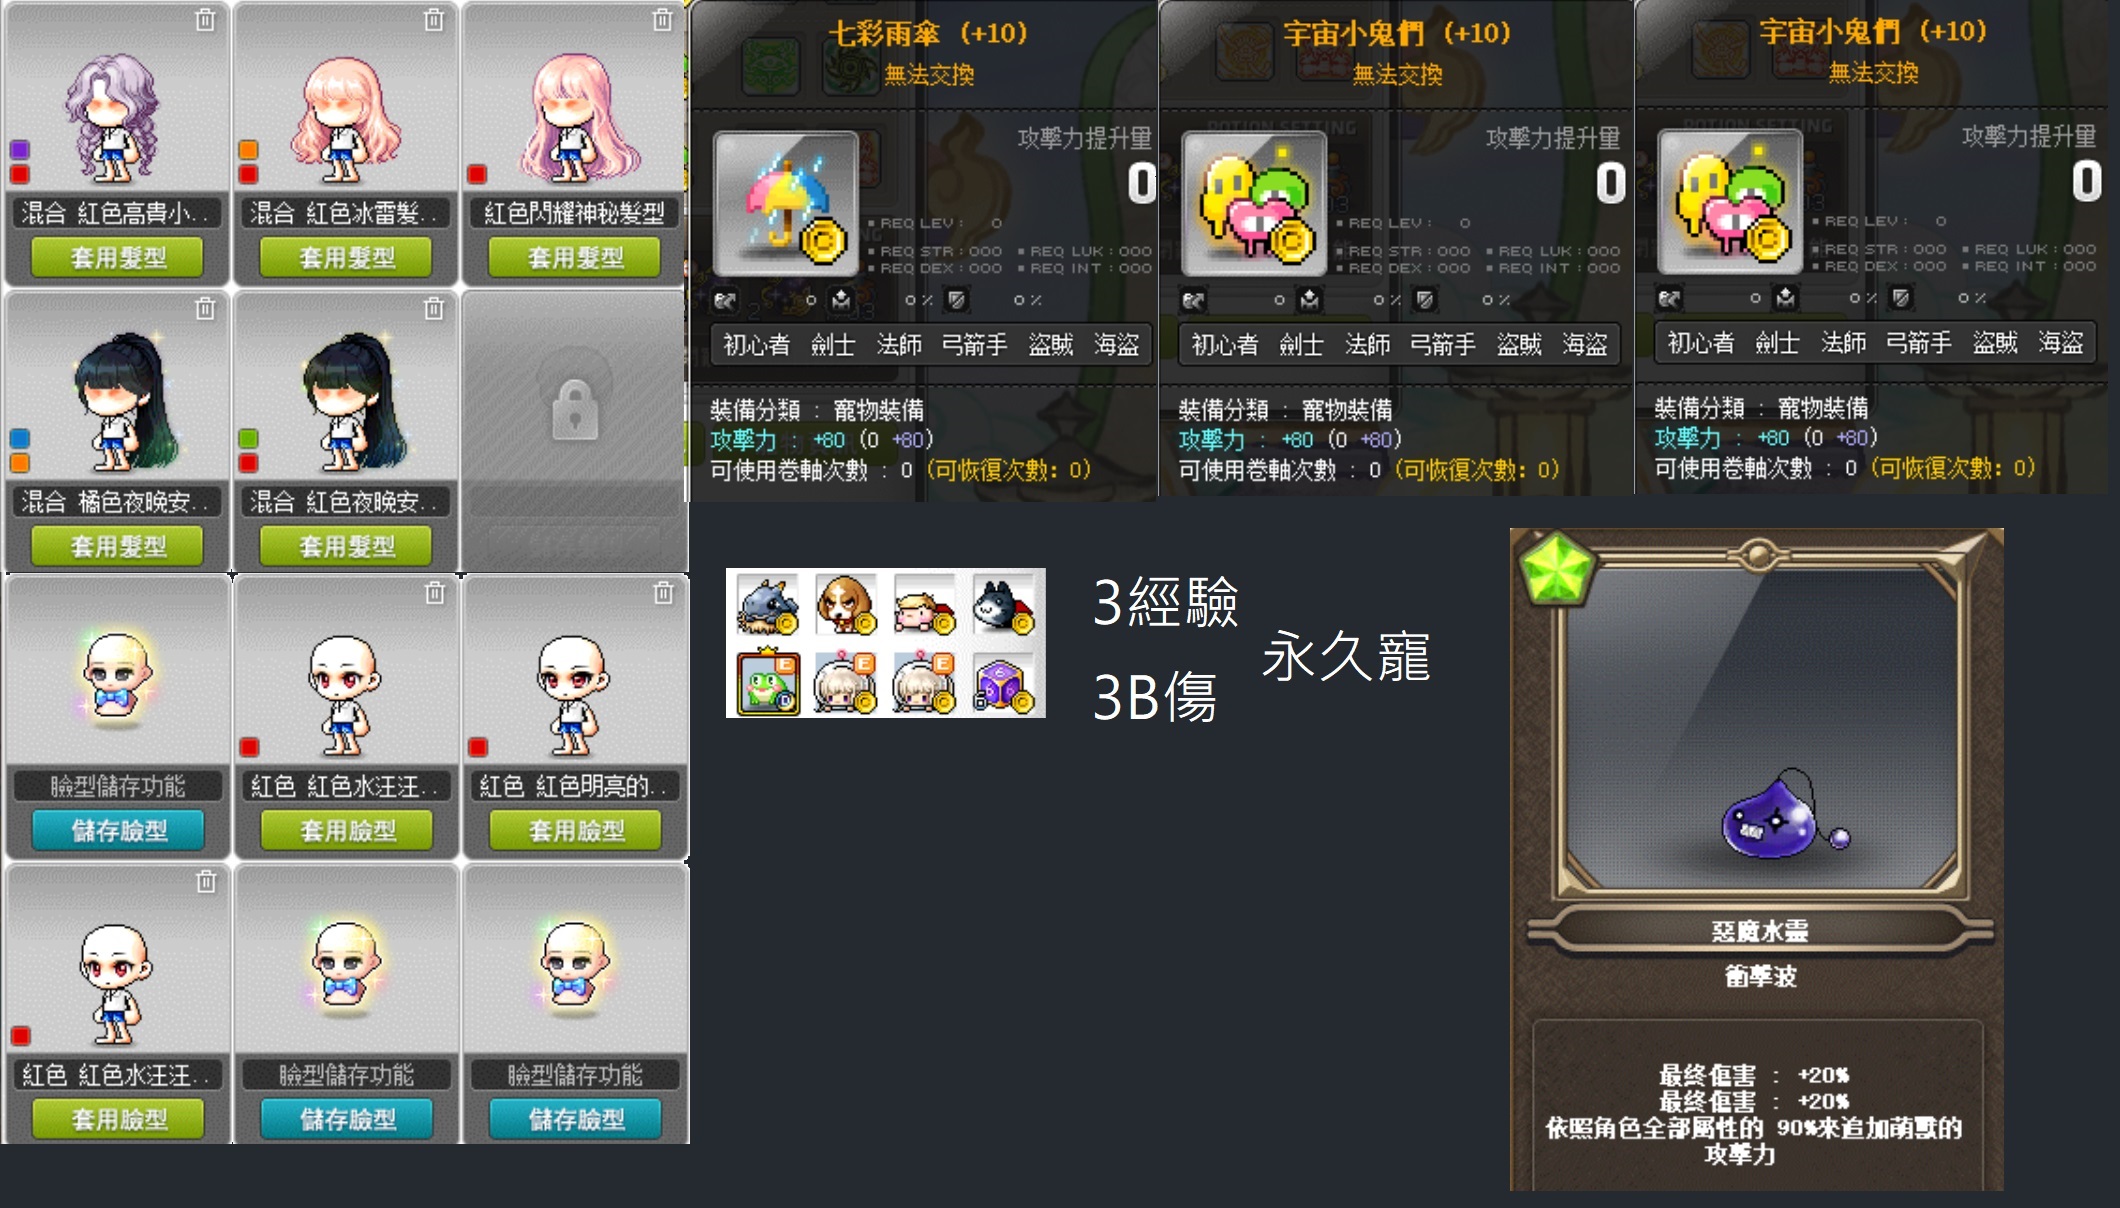Image resolution: width=2120 pixels, height=1208 pixels.
Task: Apply hairstyle under 混合 紅色夜晚安 slot
Action: 346,546
